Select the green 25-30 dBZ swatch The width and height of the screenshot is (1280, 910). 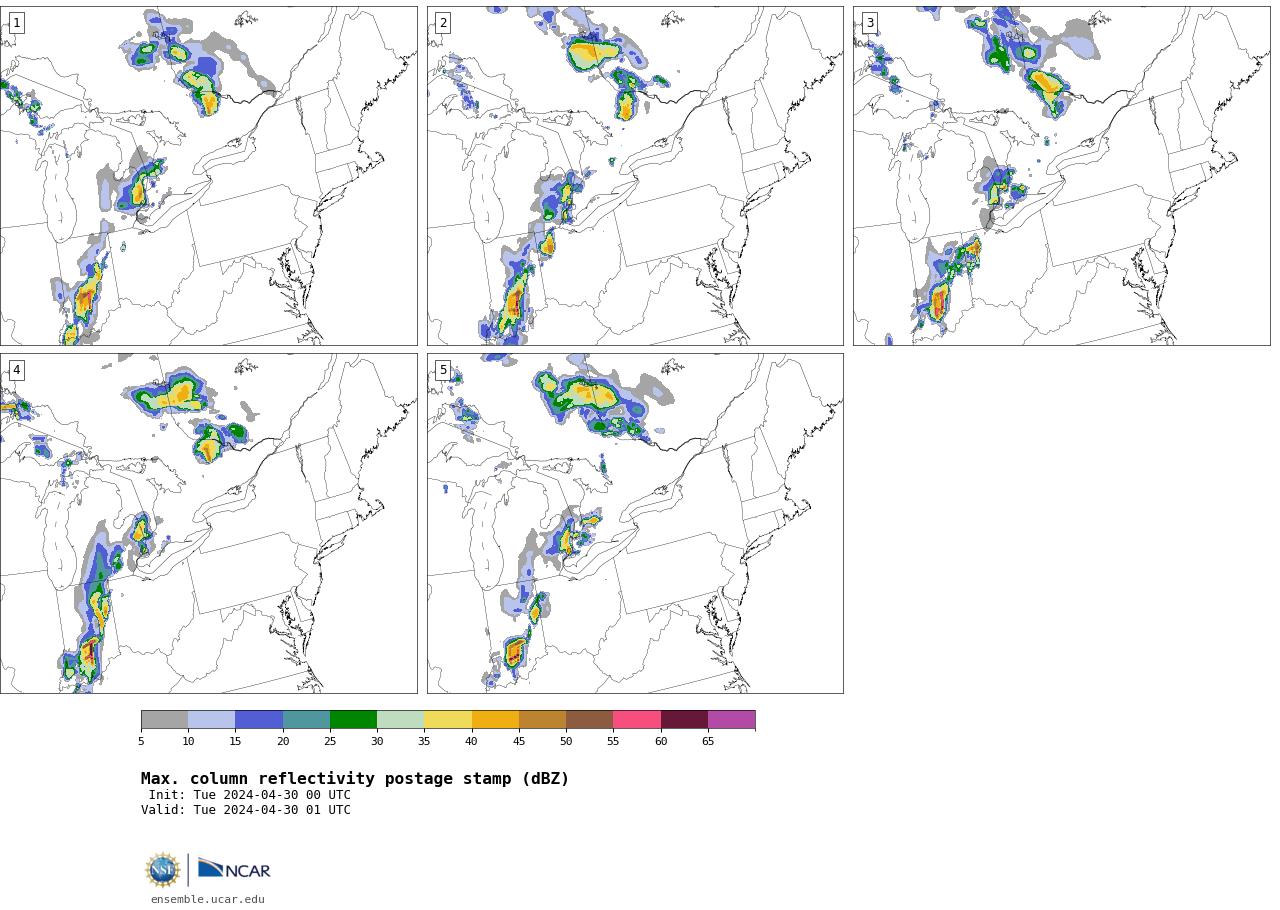tap(353, 720)
